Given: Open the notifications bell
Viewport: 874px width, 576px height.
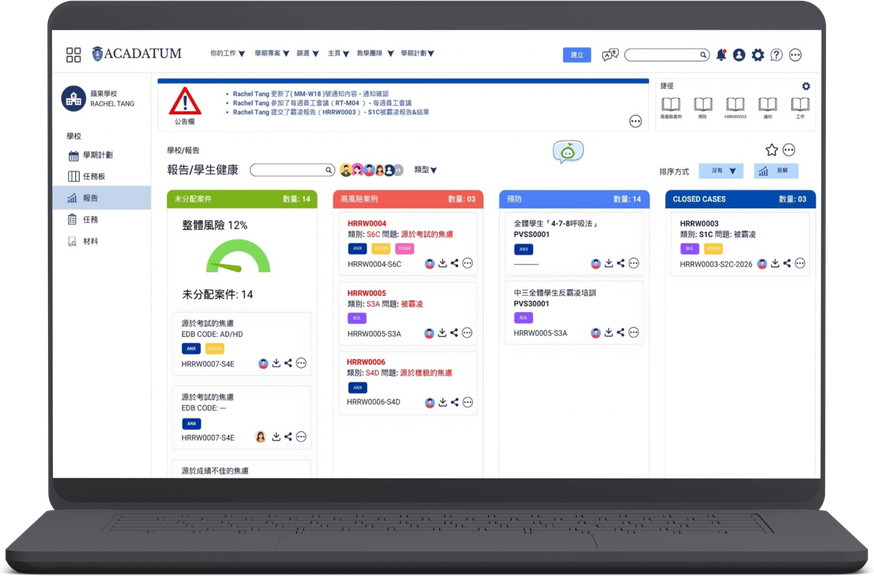Looking at the screenshot, I should click(721, 55).
